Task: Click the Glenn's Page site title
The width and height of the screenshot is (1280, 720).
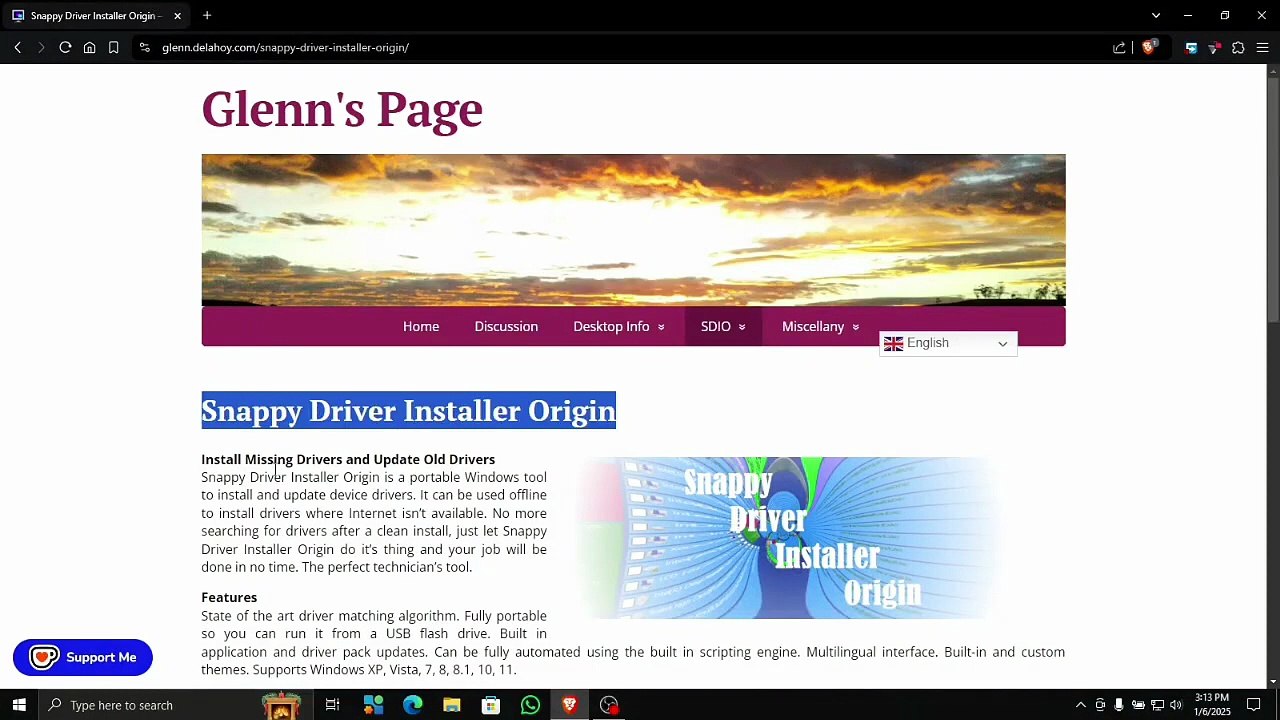Action: [342, 109]
